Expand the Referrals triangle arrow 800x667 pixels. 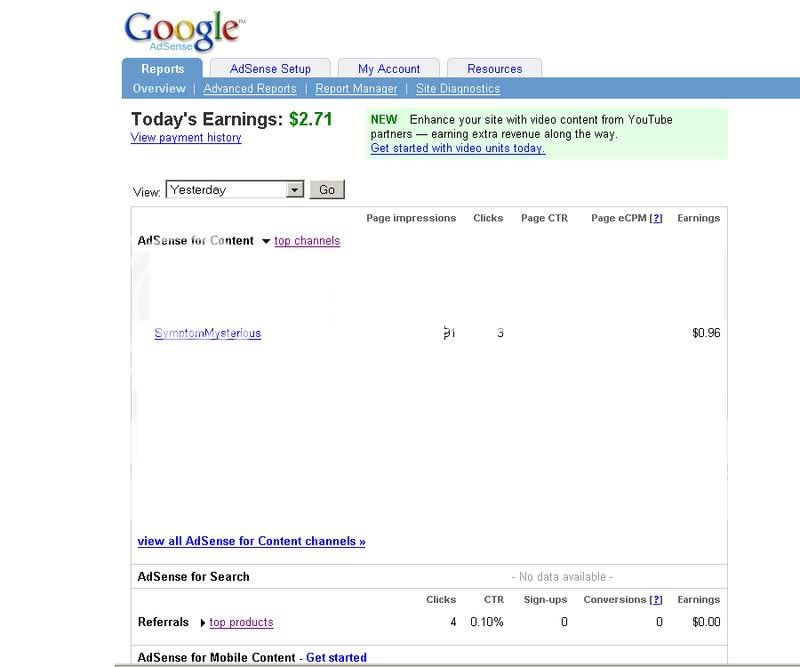click(x=203, y=623)
